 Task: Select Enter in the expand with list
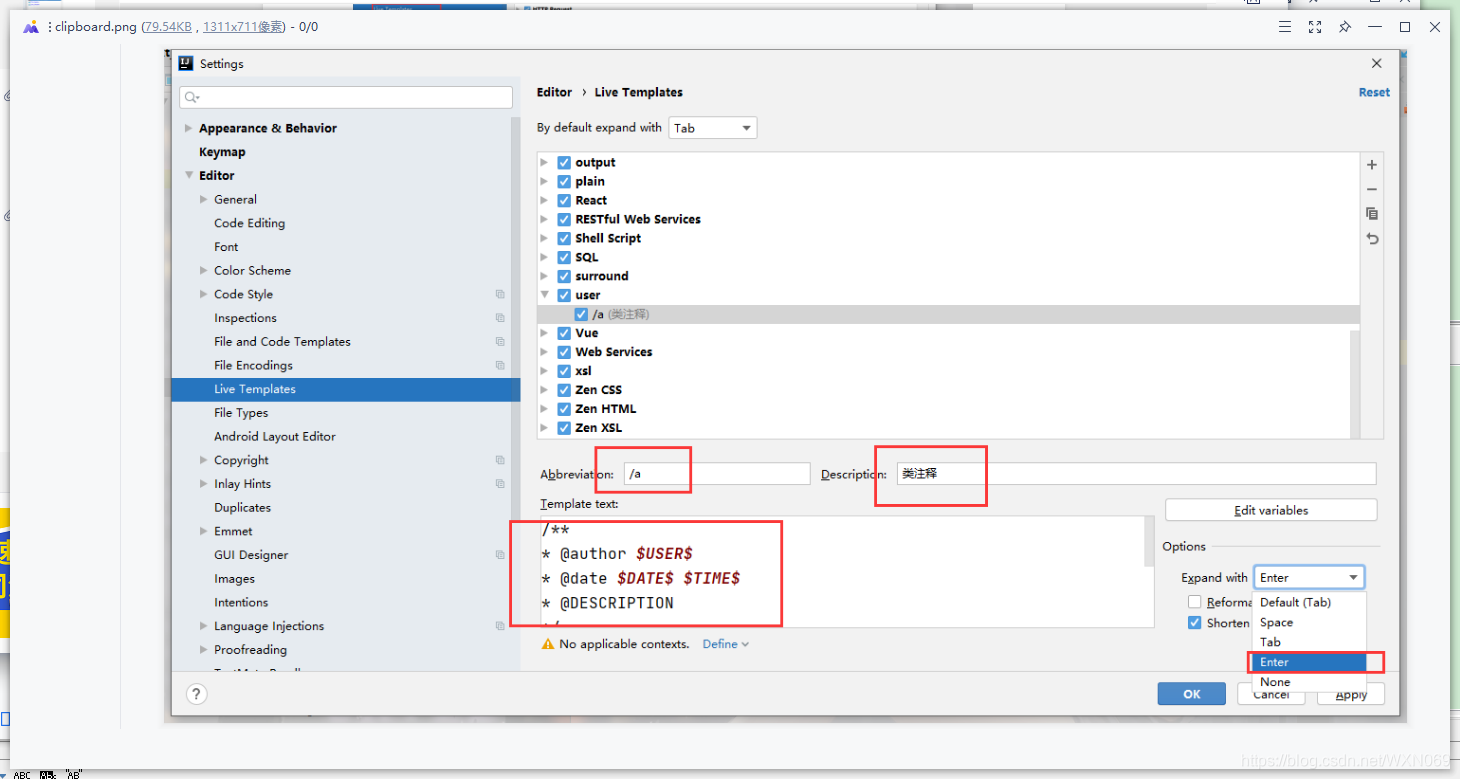coord(1309,662)
